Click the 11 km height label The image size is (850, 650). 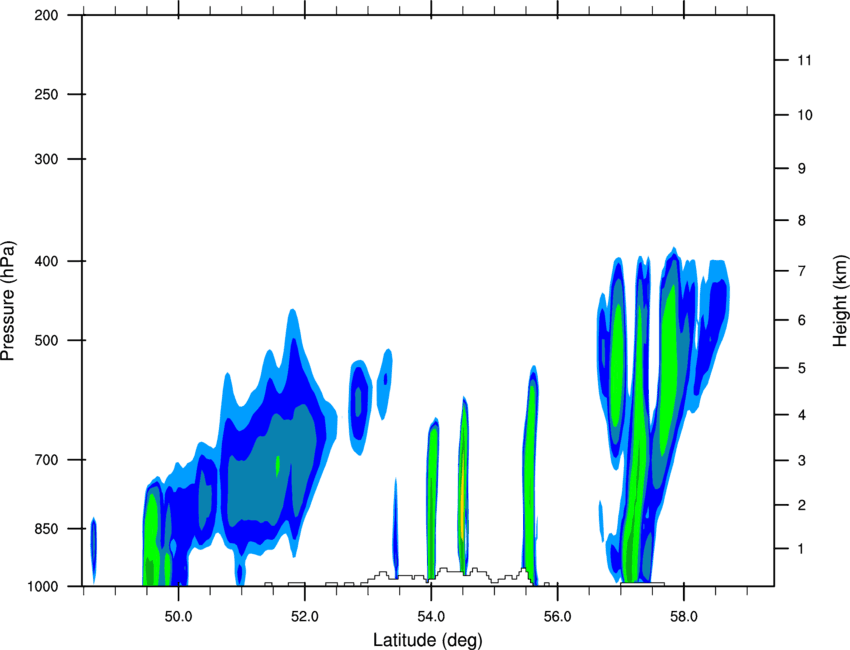tap(804, 60)
